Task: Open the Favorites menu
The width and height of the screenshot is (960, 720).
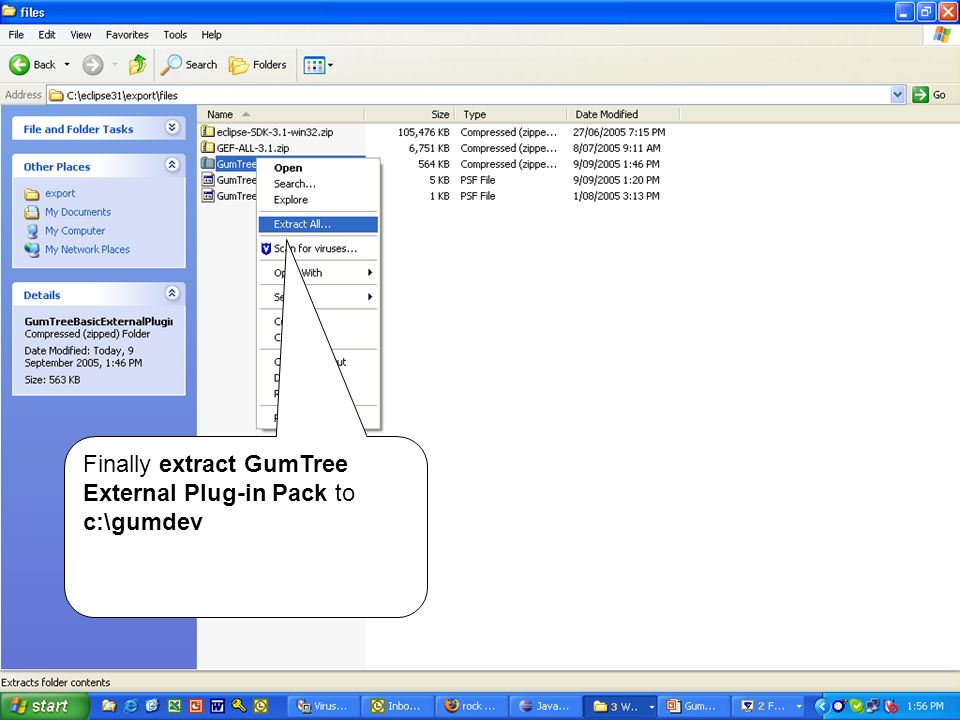Action: pyautogui.click(x=127, y=35)
